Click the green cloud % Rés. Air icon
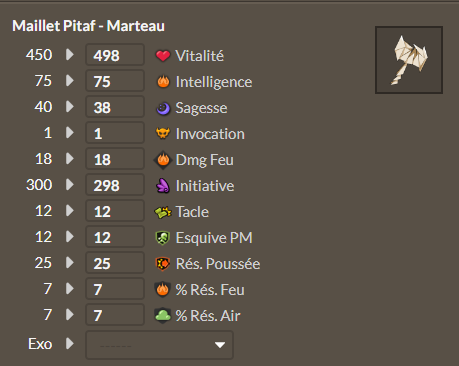The height and width of the screenshot is (366, 459). click(x=163, y=316)
